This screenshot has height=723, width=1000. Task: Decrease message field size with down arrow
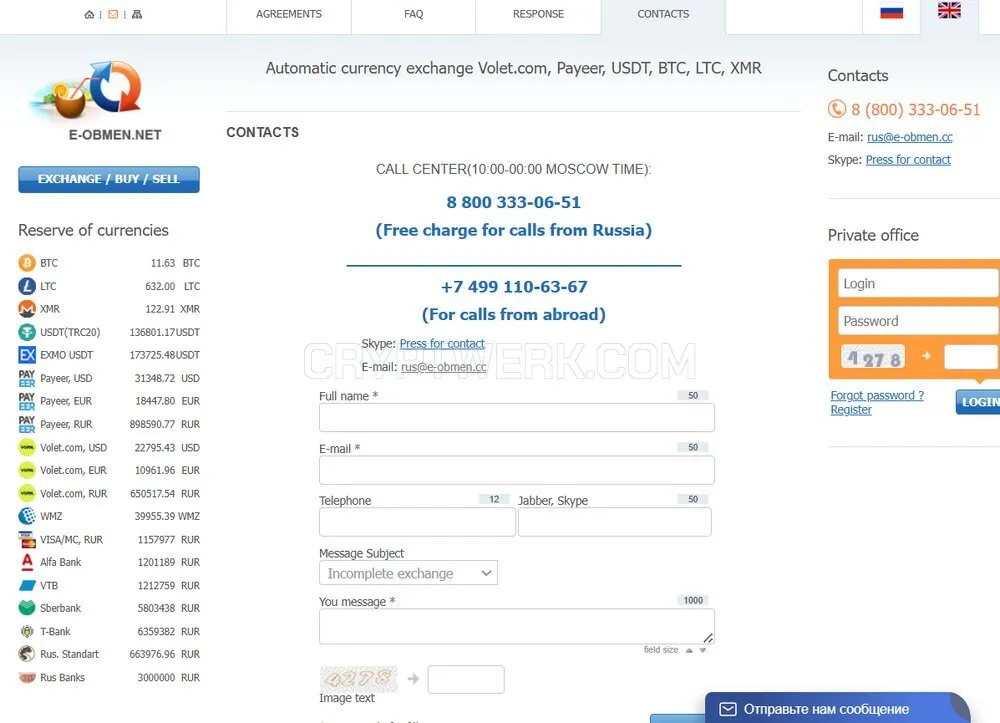tap(702, 650)
